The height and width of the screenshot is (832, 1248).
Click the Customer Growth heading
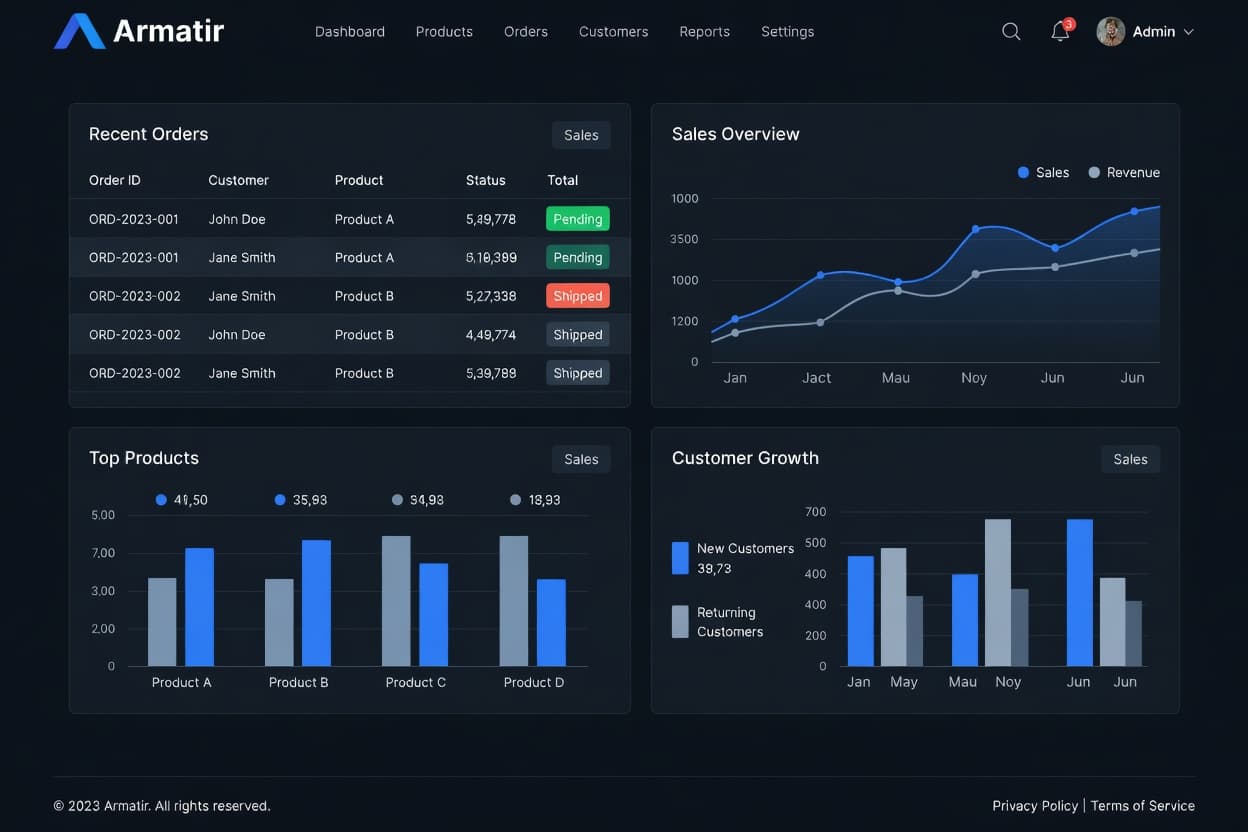pyautogui.click(x=745, y=458)
